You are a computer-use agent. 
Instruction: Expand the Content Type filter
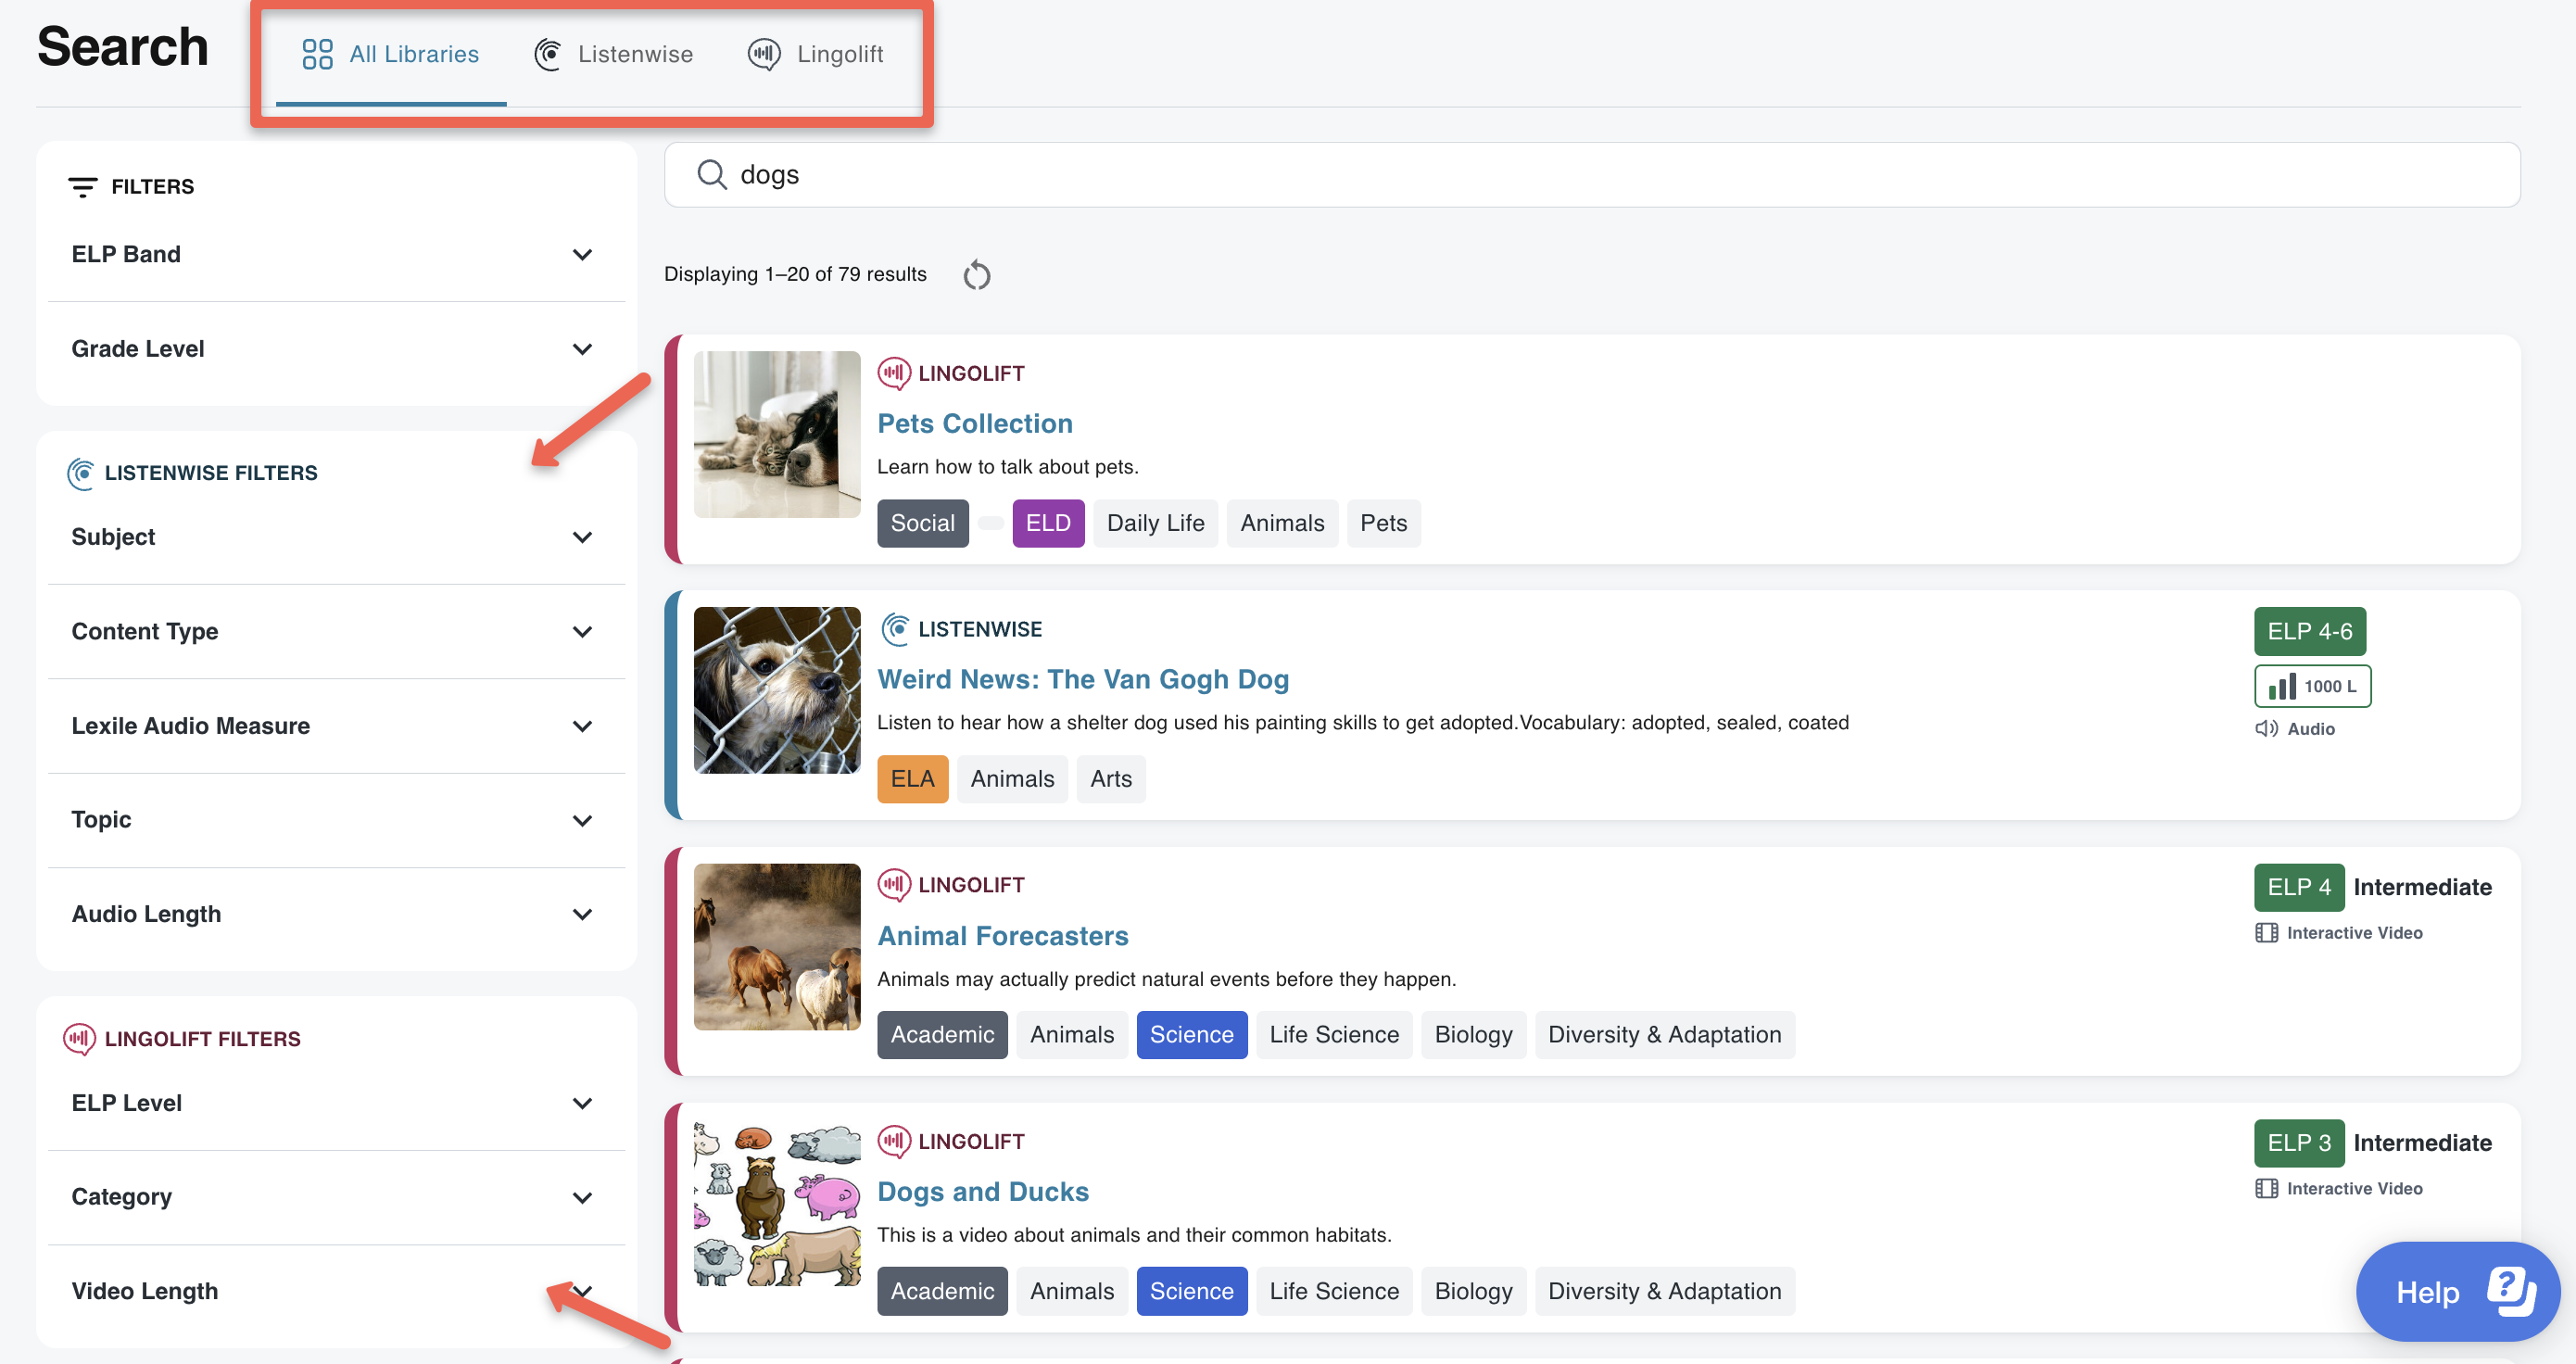click(336, 632)
